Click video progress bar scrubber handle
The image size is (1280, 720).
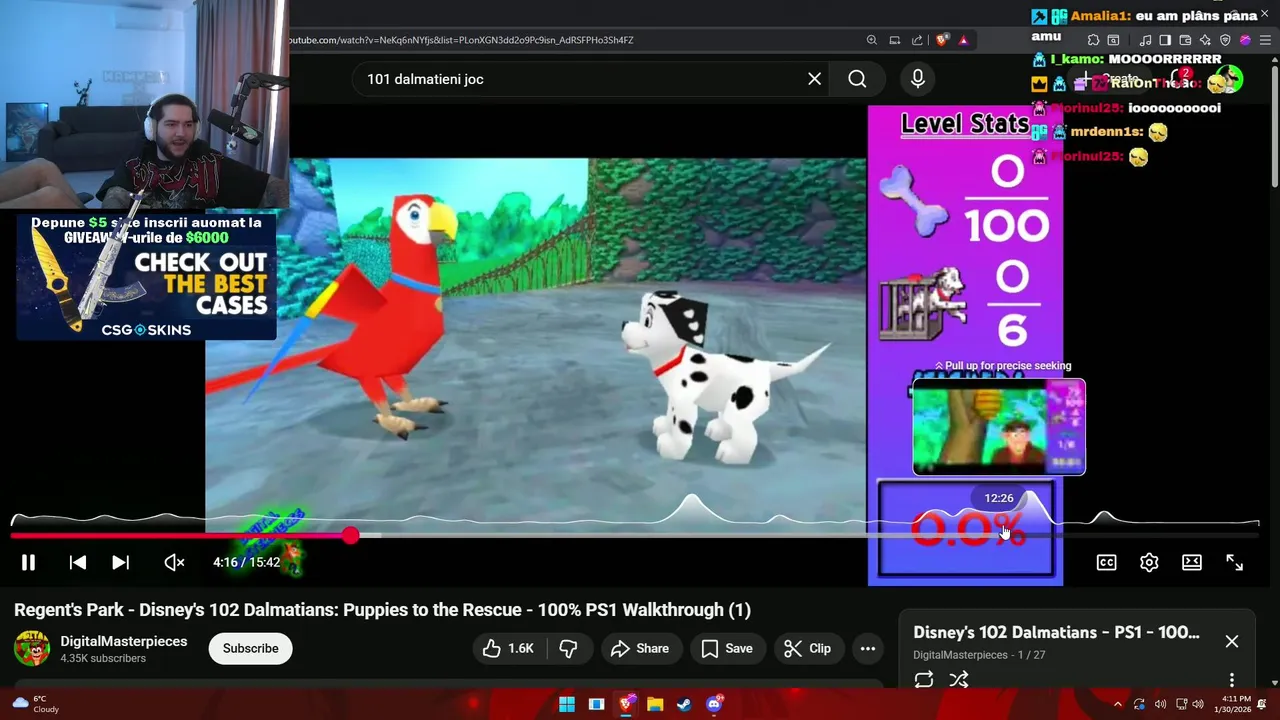(350, 536)
